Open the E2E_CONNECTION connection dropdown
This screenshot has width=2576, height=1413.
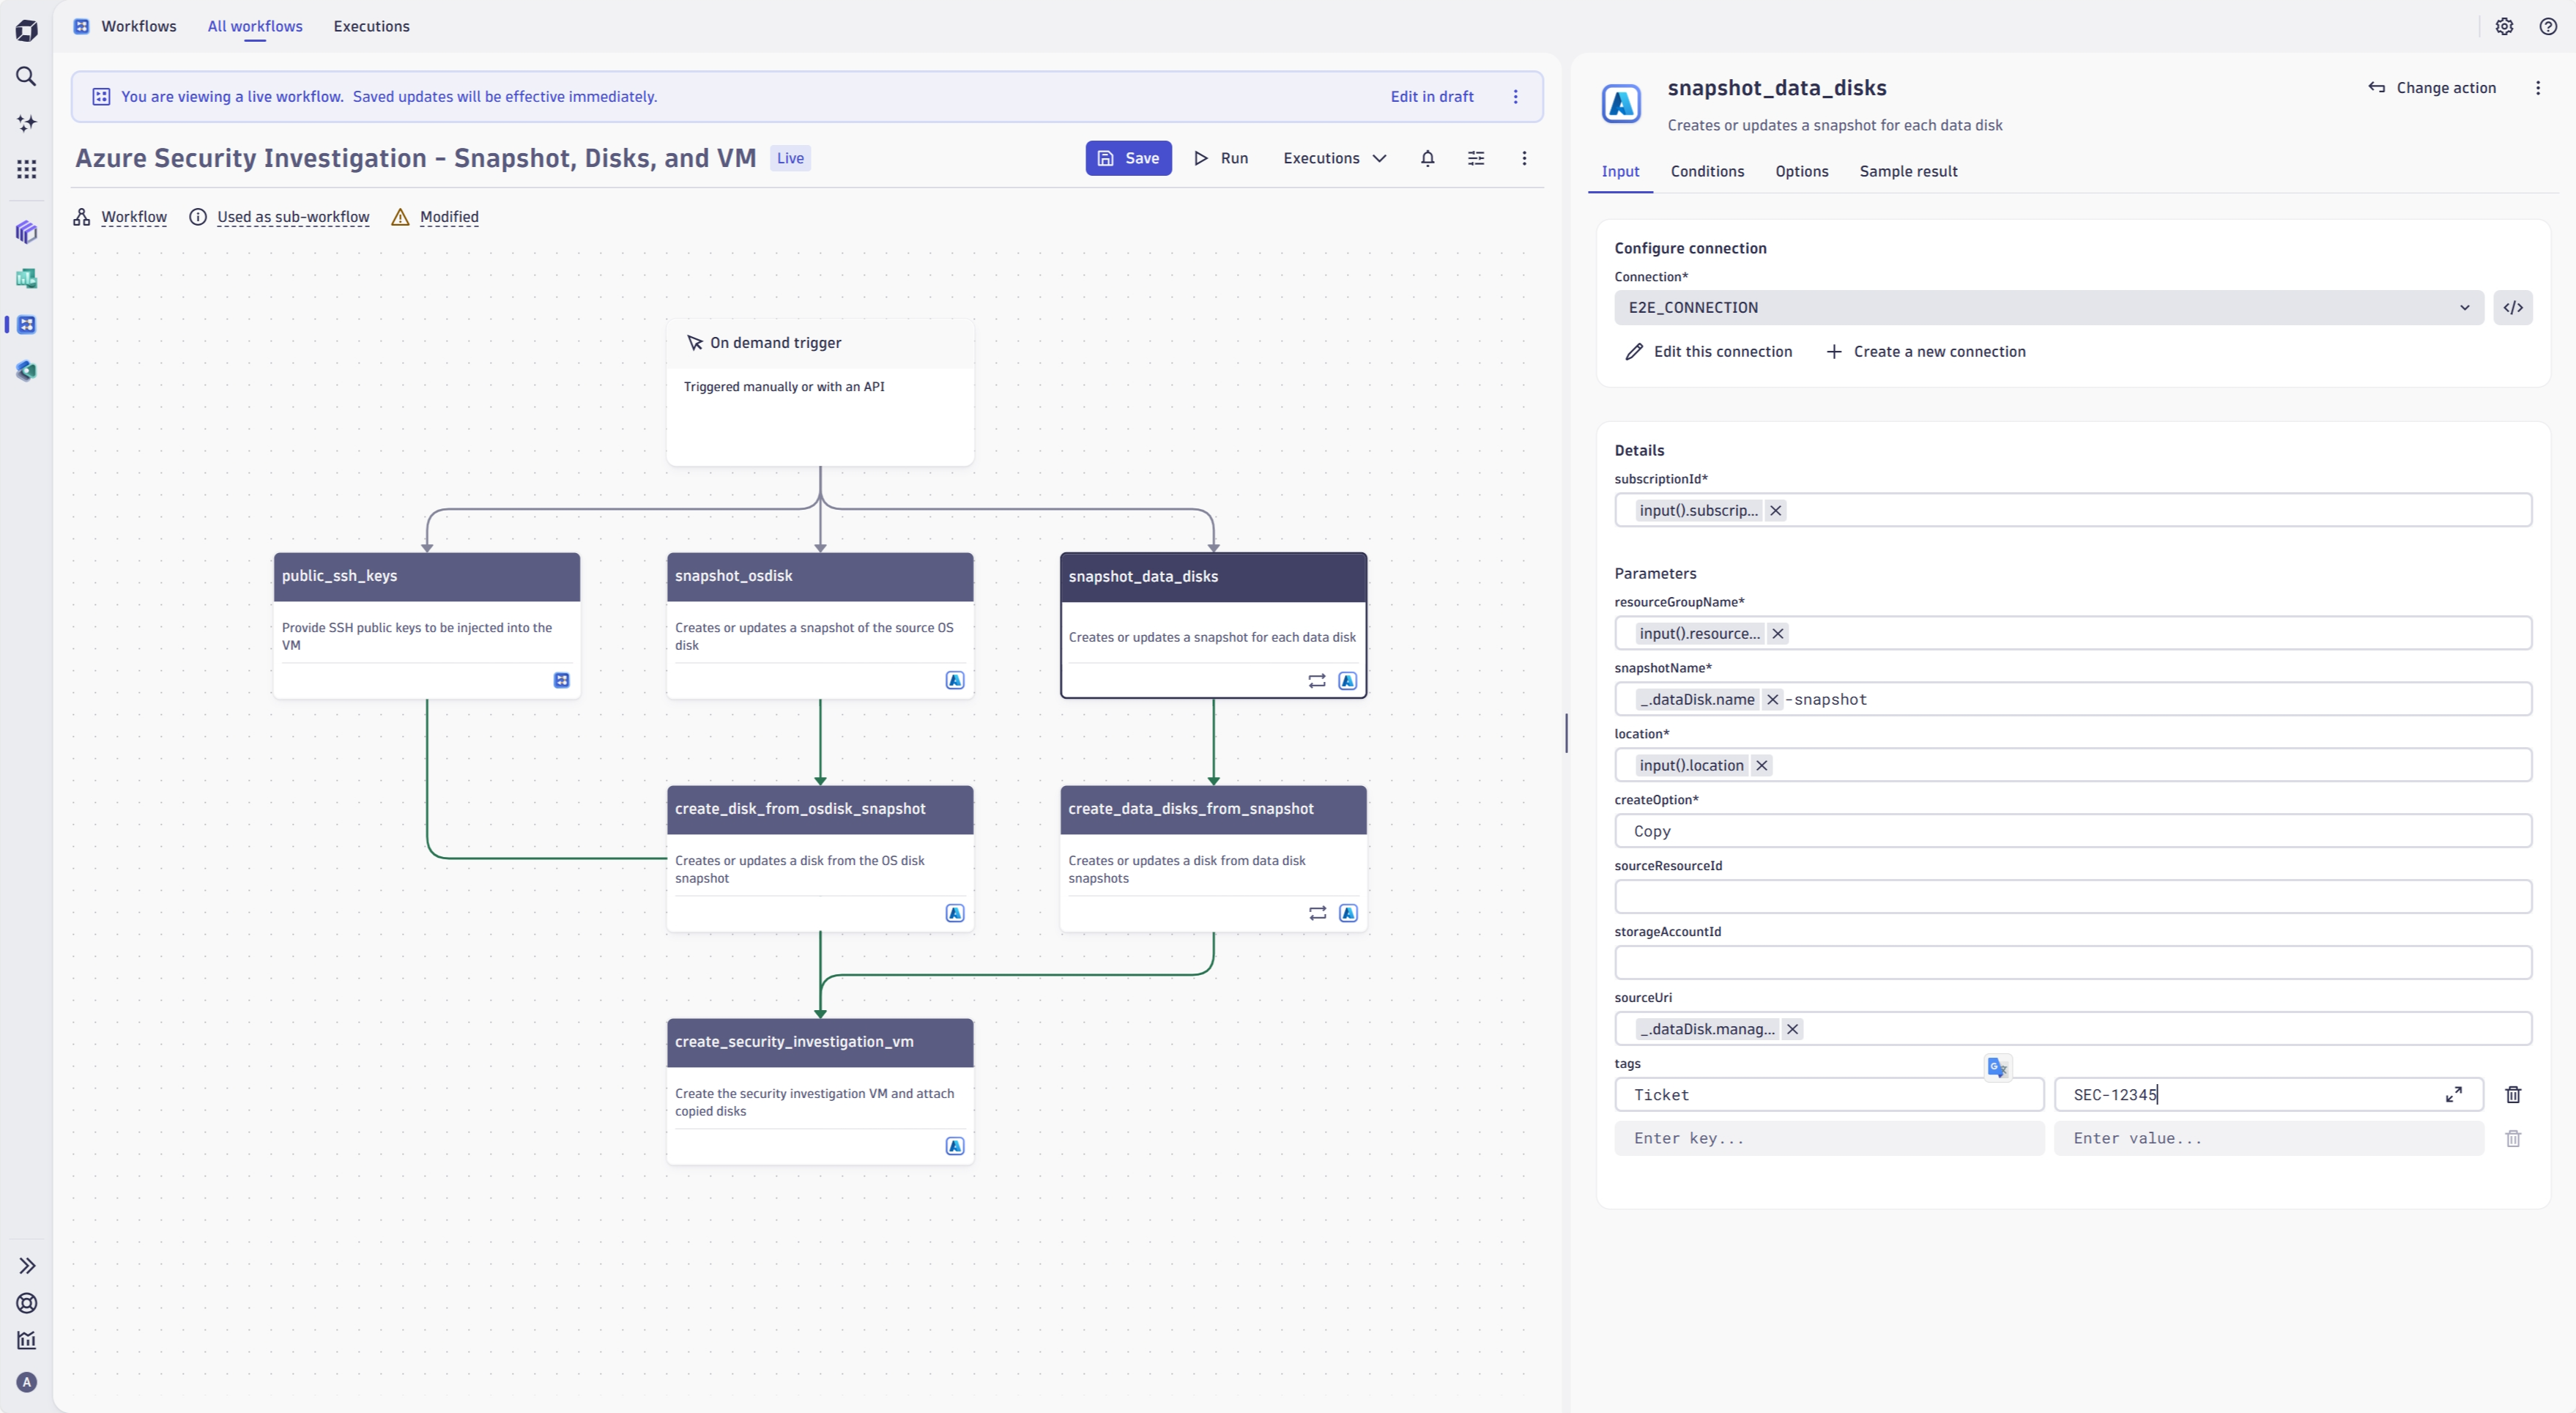[2048, 308]
